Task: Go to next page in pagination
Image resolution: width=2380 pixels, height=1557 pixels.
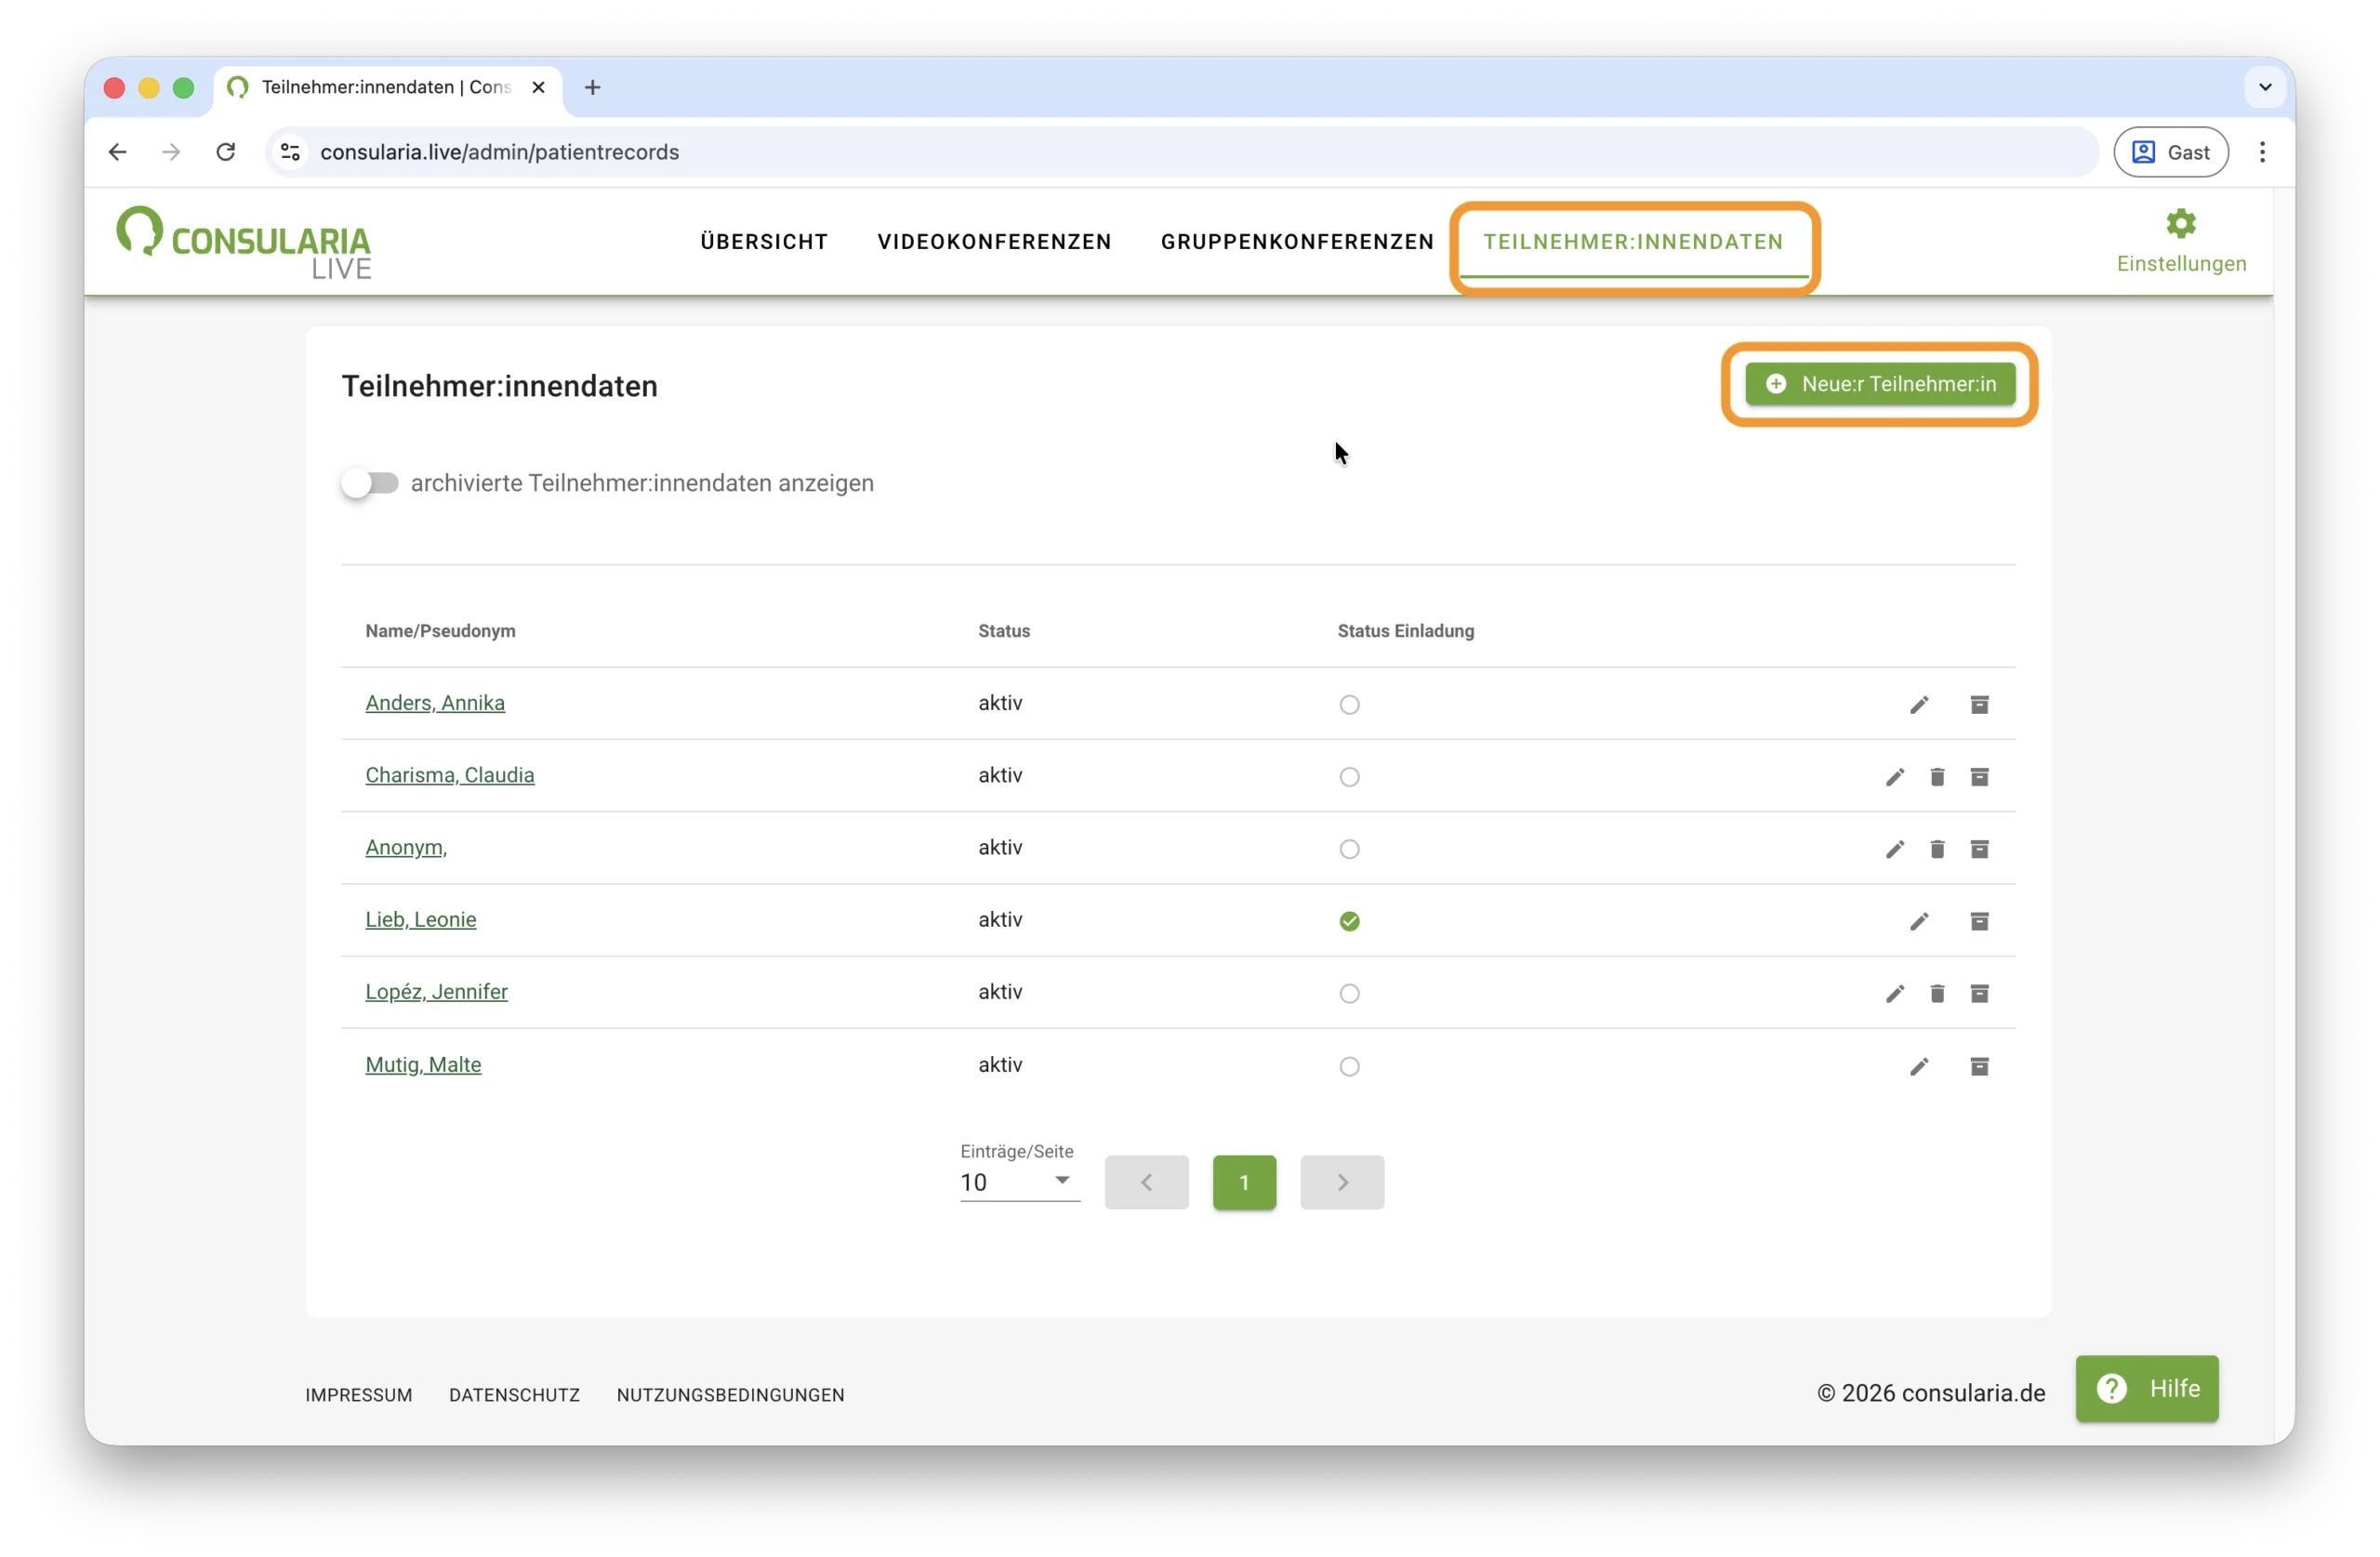Action: [1342, 1182]
